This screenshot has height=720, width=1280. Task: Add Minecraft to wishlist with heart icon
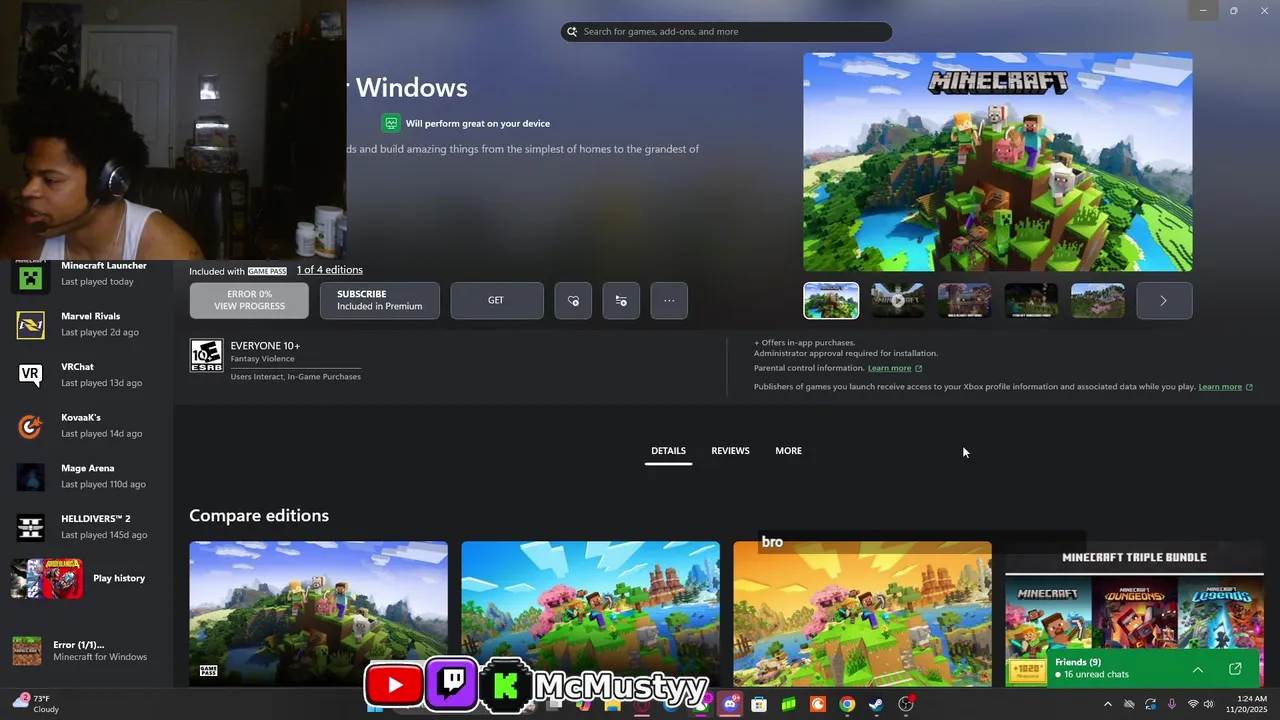tap(573, 301)
